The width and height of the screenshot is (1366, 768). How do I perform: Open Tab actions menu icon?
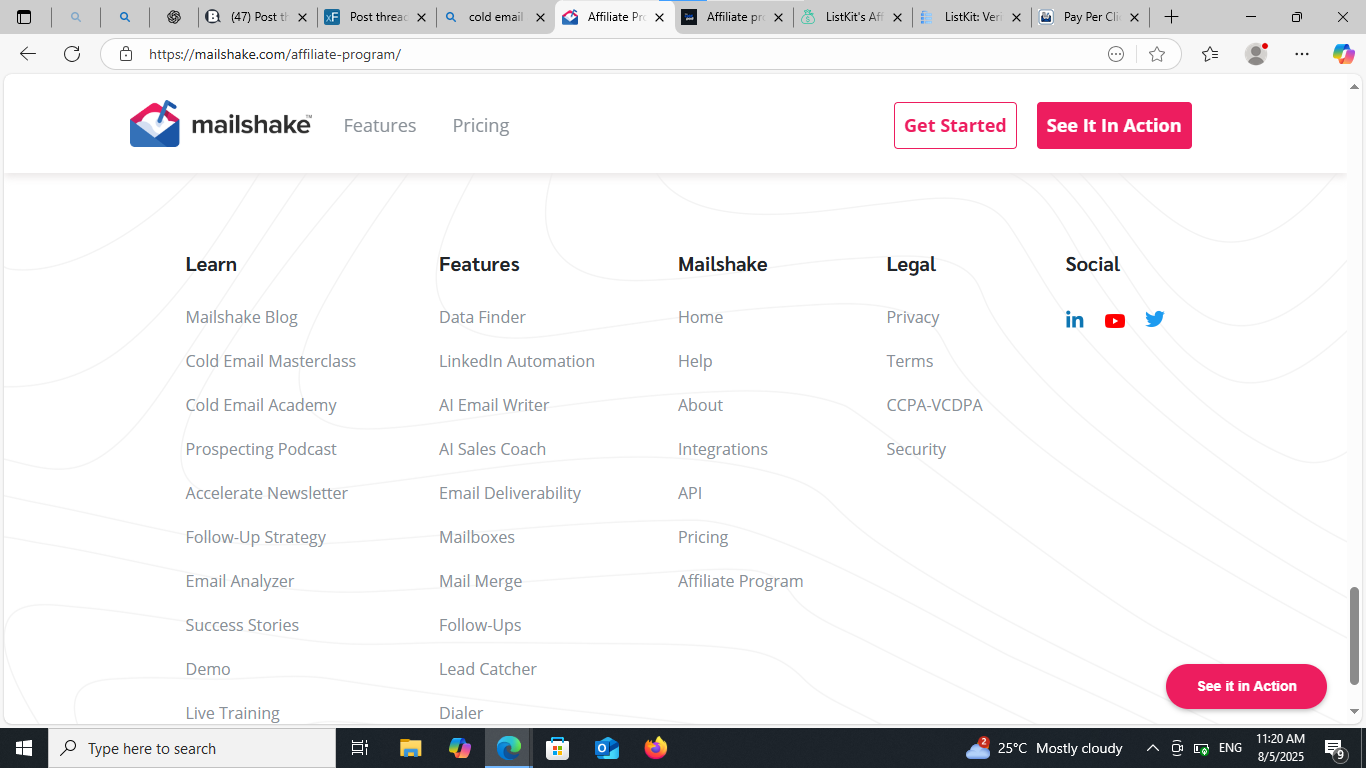pos(24,17)
